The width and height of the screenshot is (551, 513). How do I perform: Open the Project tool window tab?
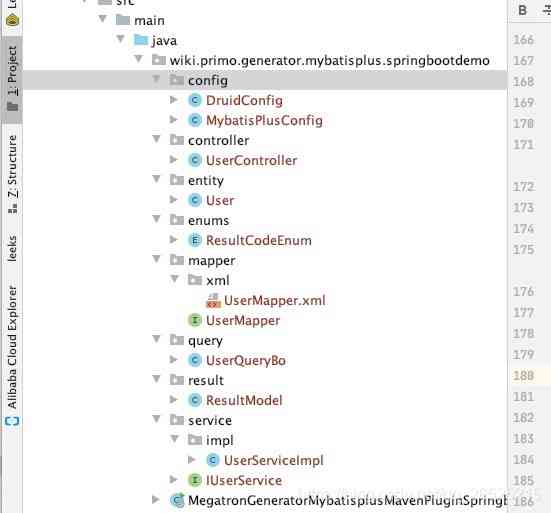[12, 78]
